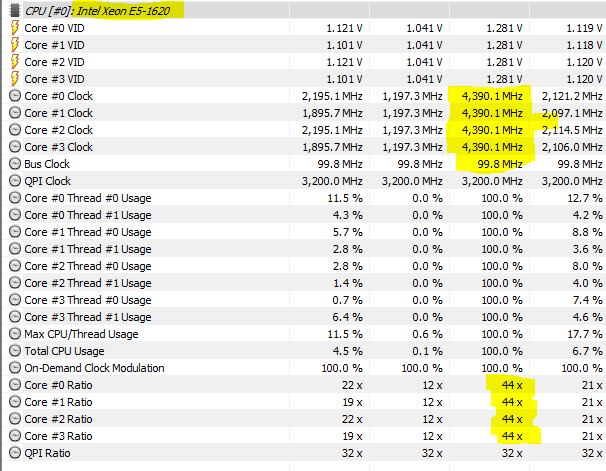Viewport: 606px width, 471px height.
Task: Select the CPU [#0] Intel Xeon E5-1620 header
Action: 102,10
